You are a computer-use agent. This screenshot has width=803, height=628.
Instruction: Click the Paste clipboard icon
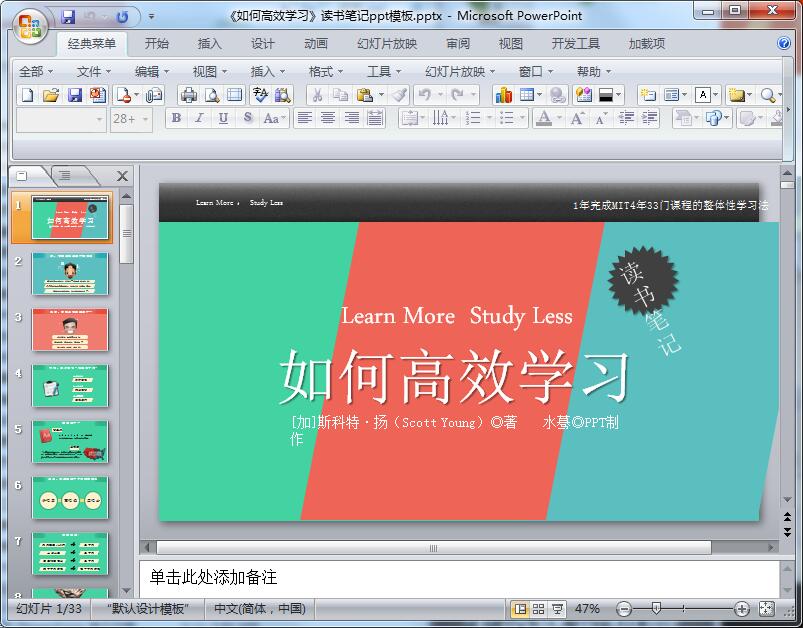[x=365, y=95]
